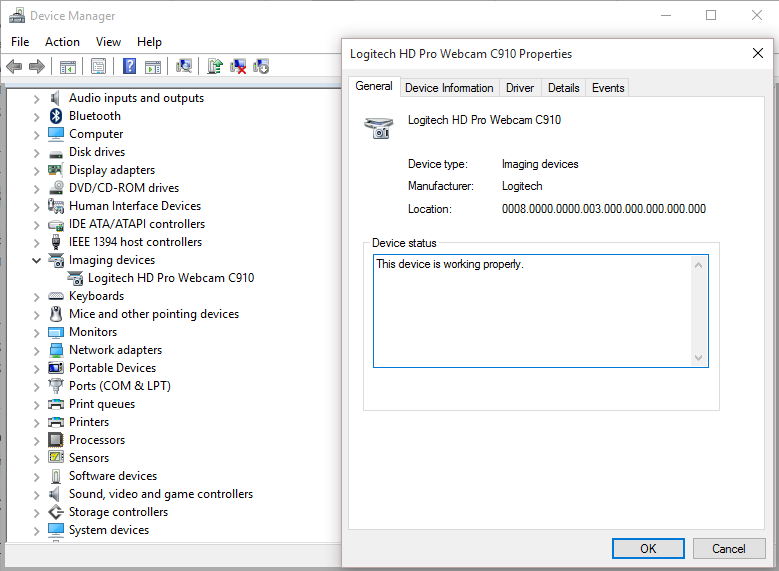This screenshot has height=571, width=779.
Task: Click the Bluetooth category icon
Action: coord(56,116)
